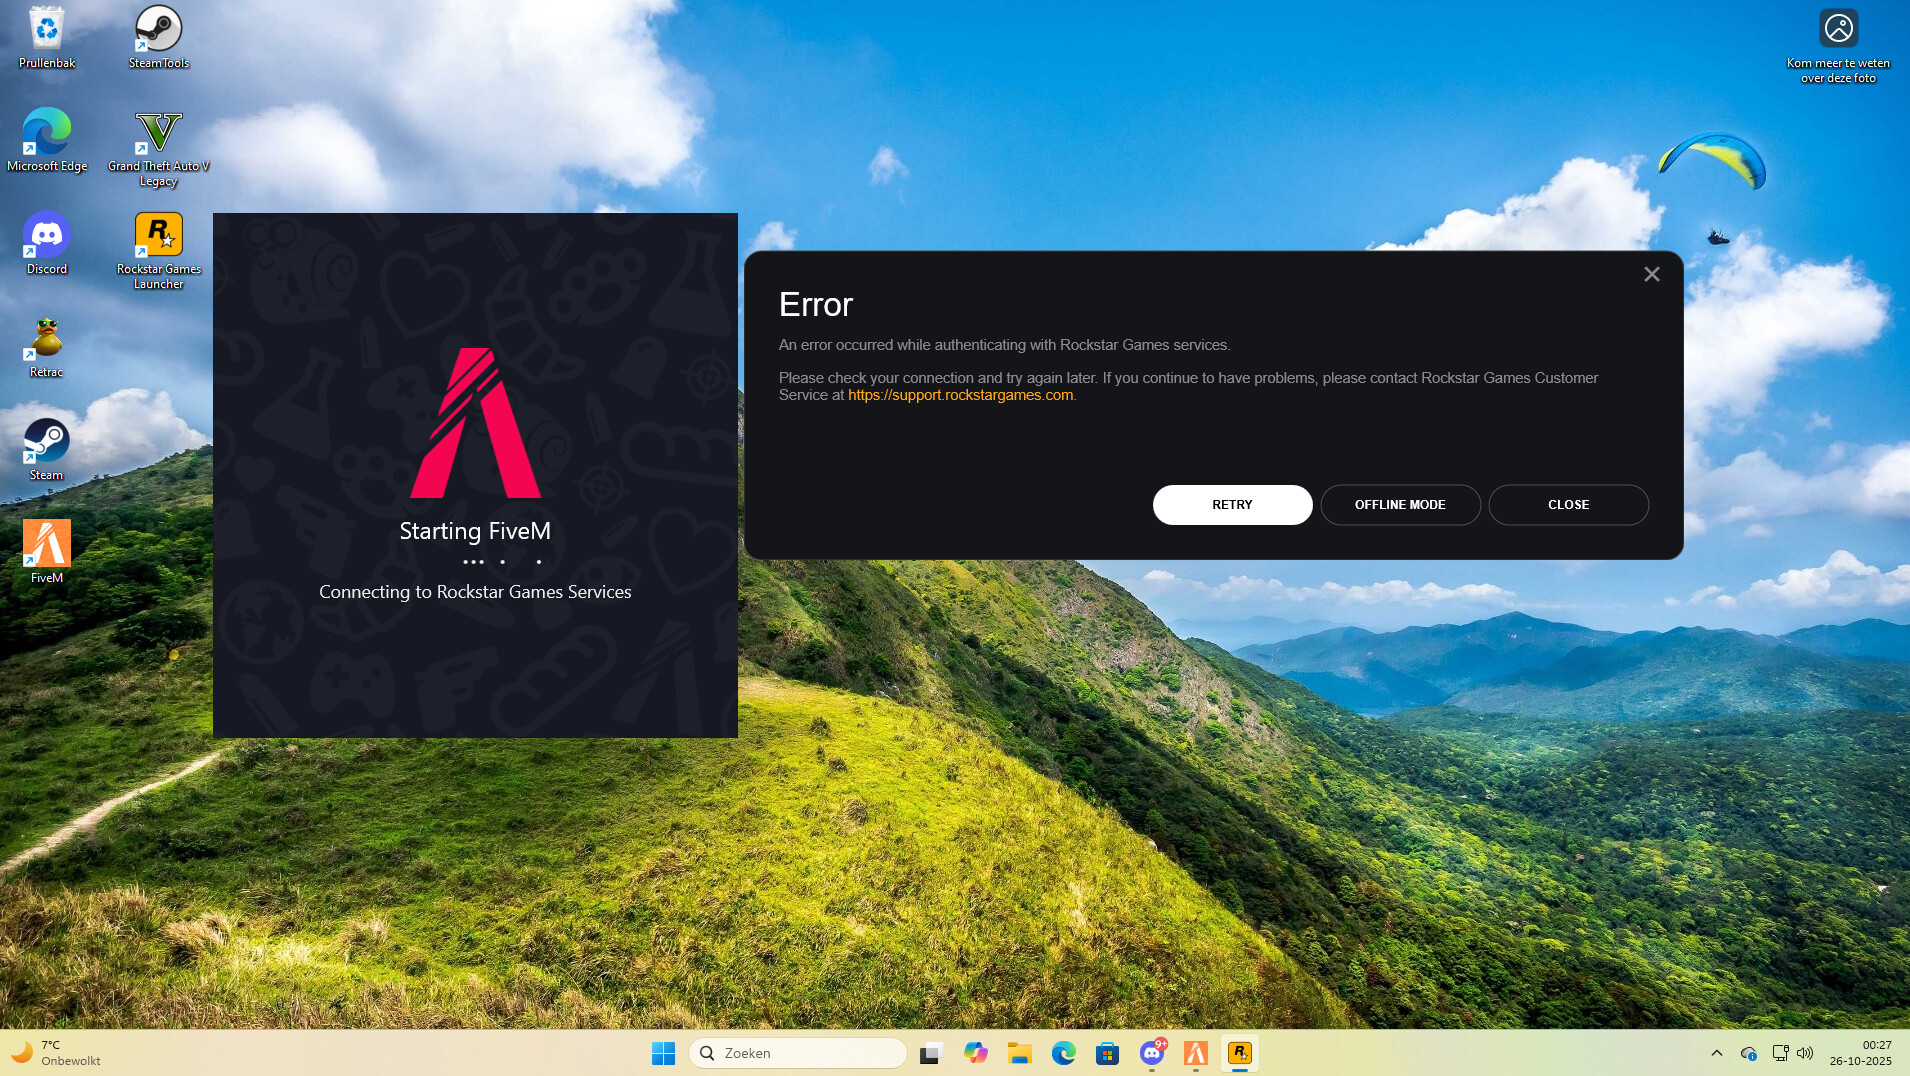1910x1076 pixels.
Task: Click the 'Starting FiveM' text
Action: coord(475,531)
